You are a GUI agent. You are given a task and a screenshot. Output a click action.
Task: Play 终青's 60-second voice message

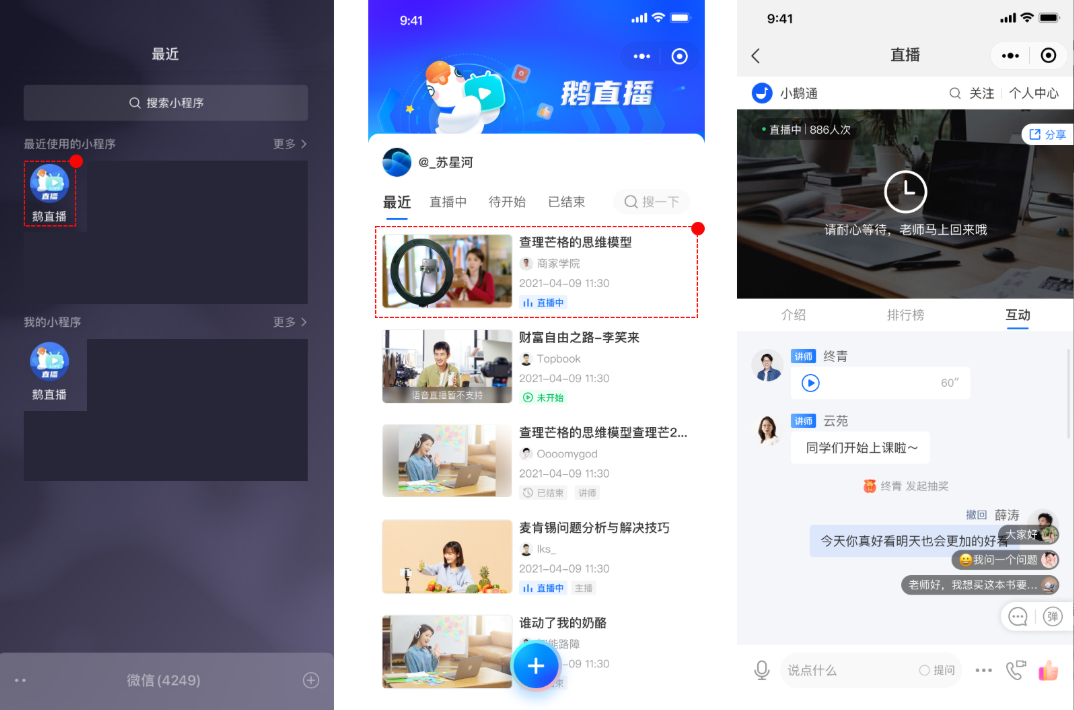(x=810, y=383)
